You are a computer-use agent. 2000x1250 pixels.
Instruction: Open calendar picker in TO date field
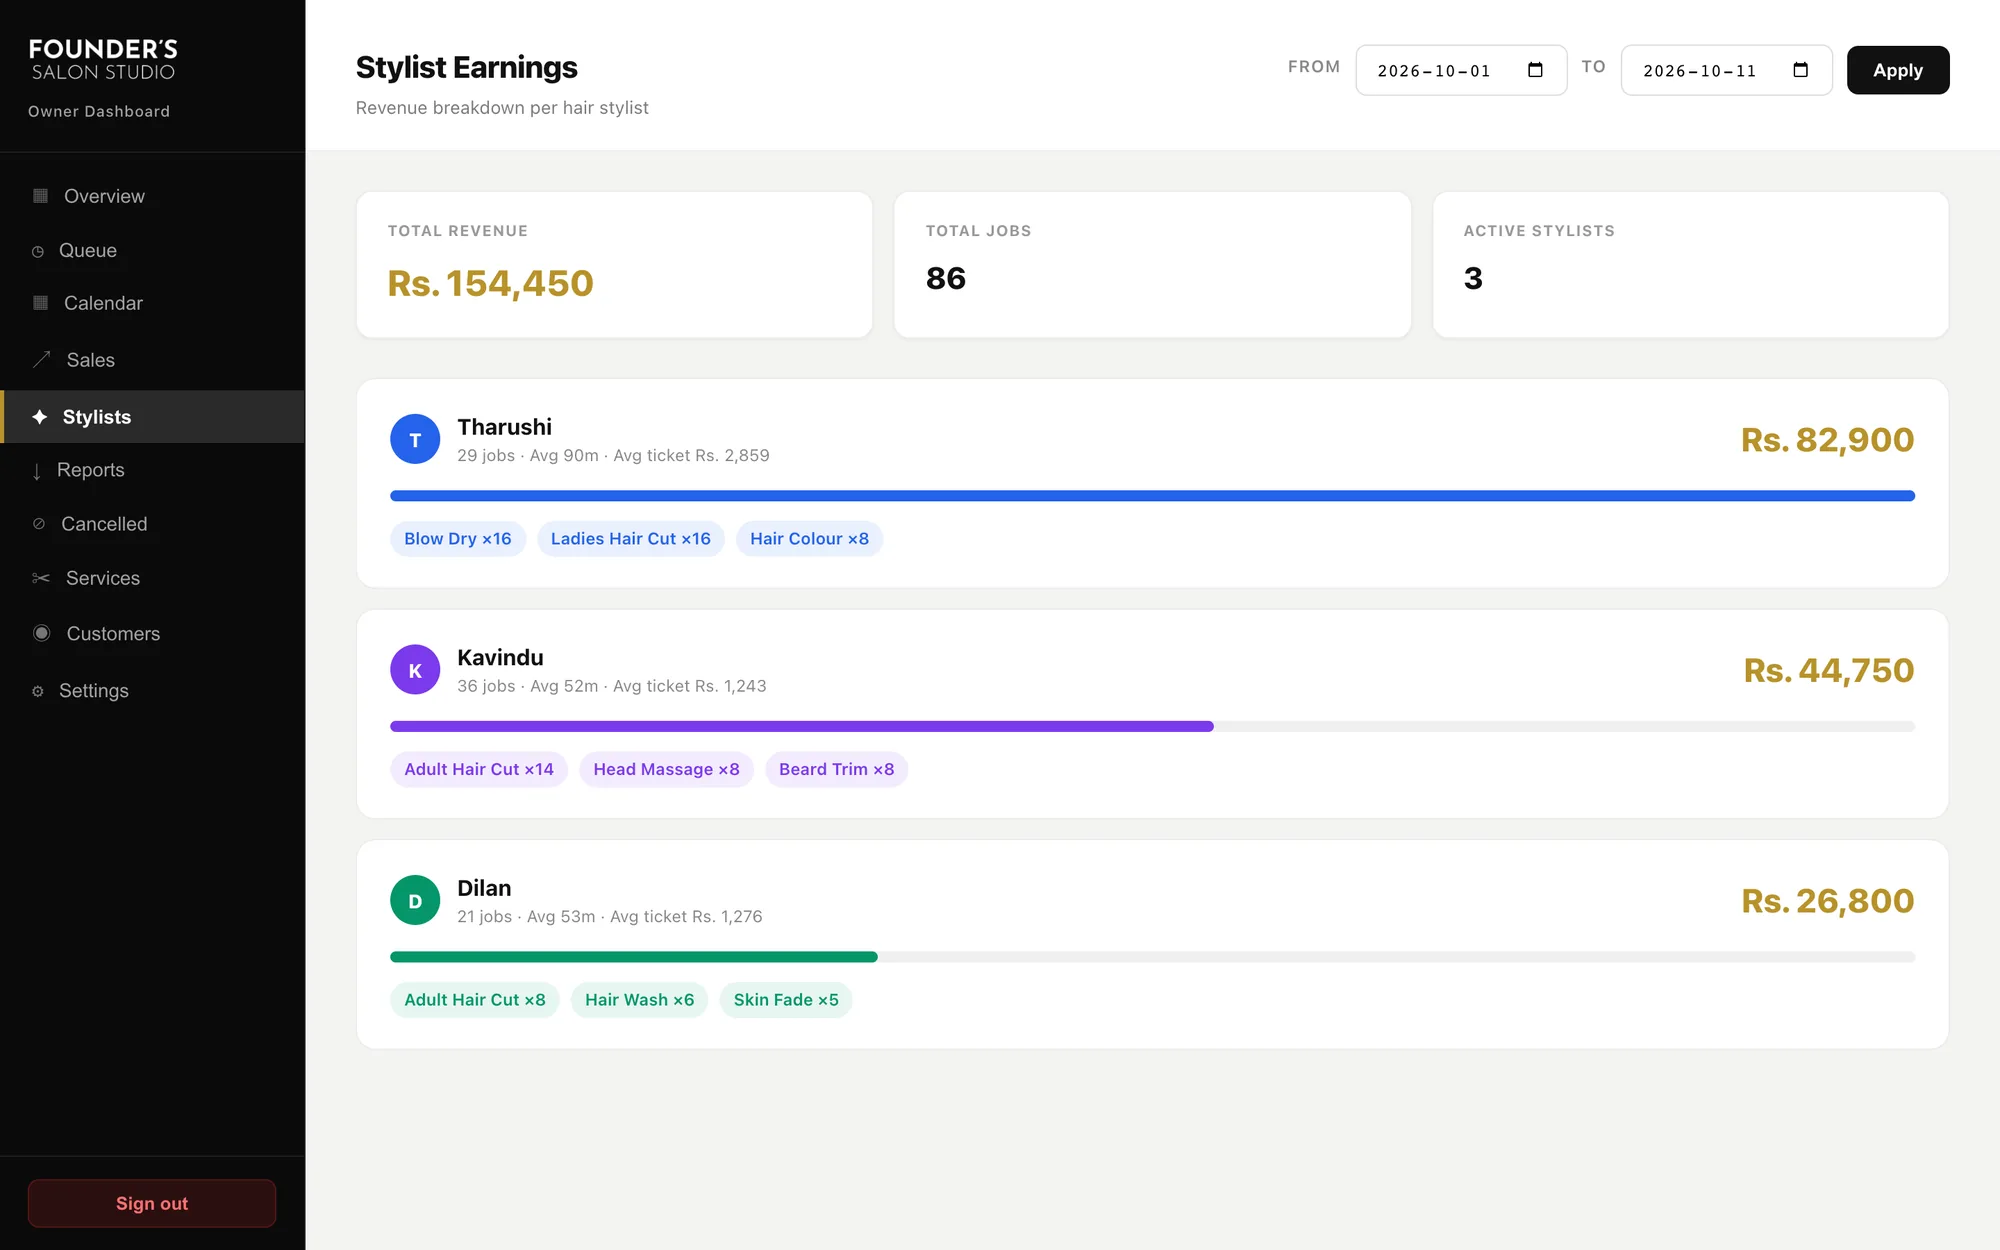coord(1800,70)
